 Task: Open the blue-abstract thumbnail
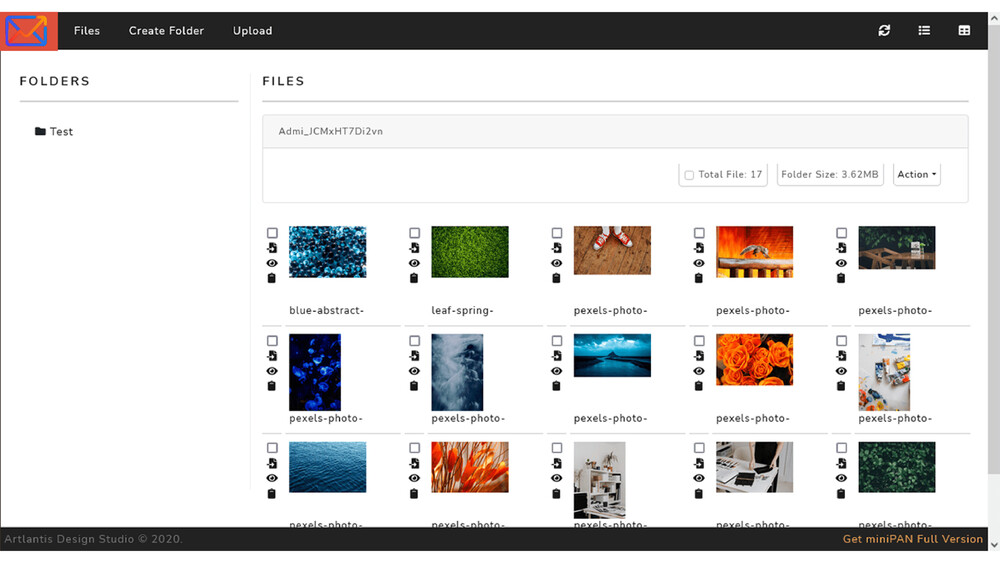coord(328,252)
